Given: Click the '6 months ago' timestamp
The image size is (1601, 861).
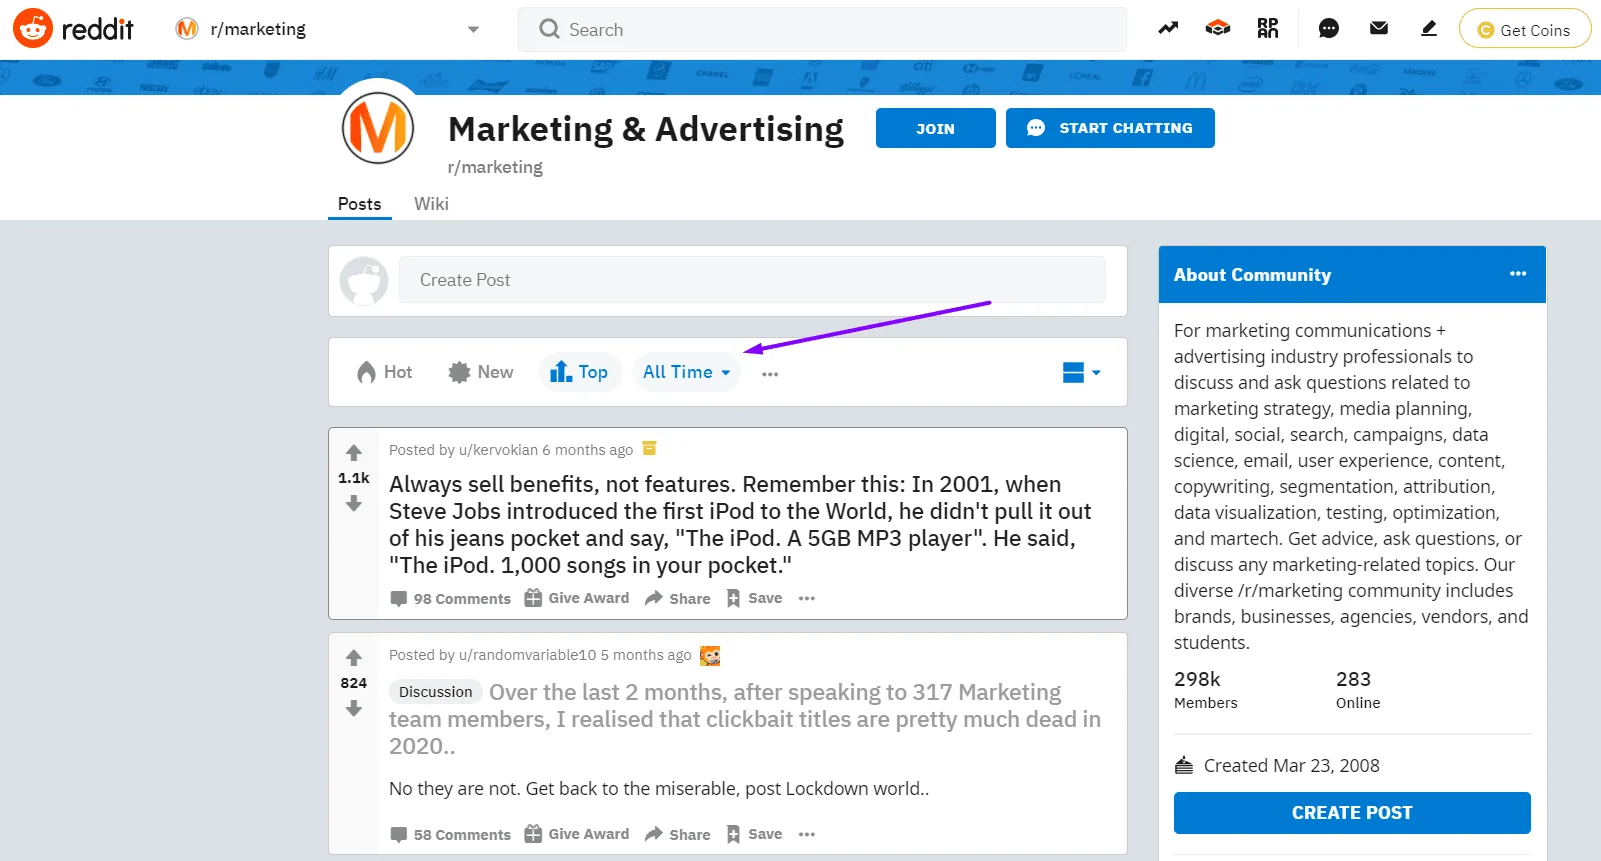Looking at the screenshot, I should [588, 450].
